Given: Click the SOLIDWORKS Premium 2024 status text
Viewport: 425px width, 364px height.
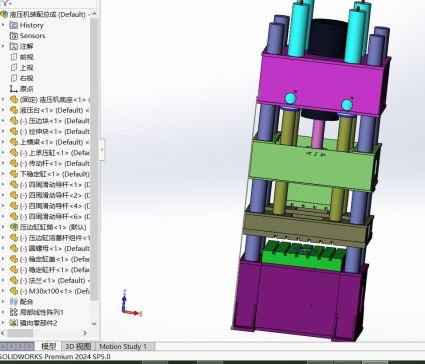Looking at the screenshot, I should click(55, 356).
